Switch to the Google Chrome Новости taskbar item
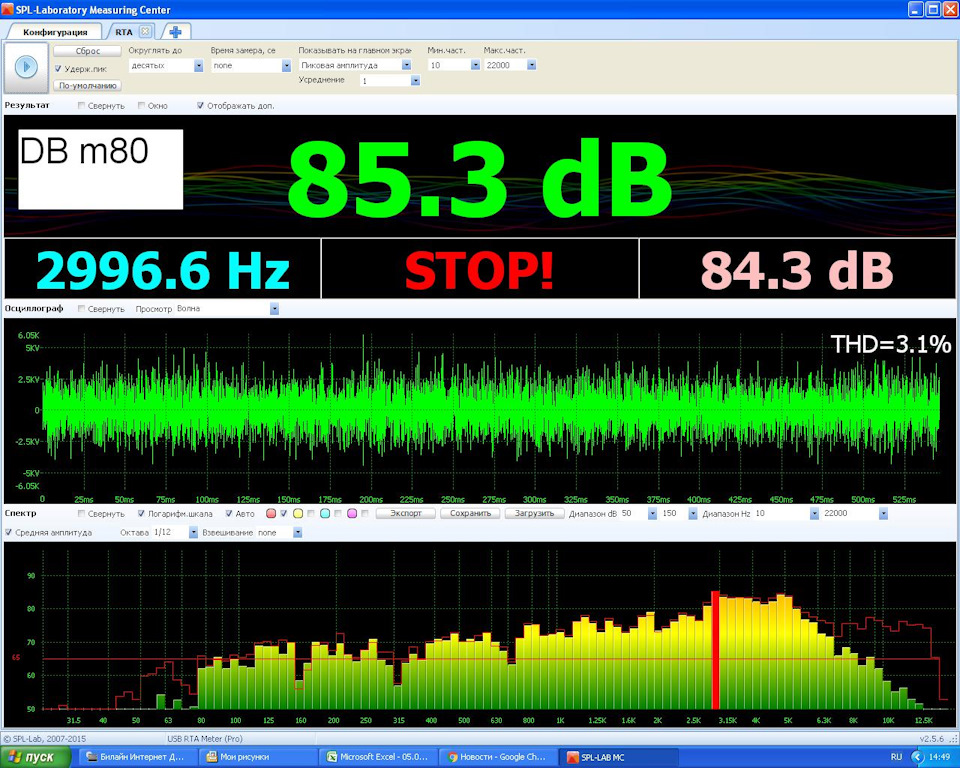This screenshot has height=768, width=960. [x=498, y=758]
